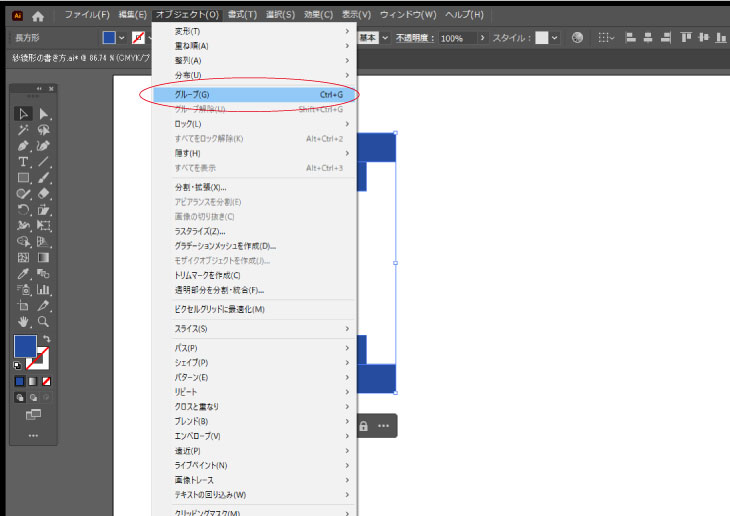Viewport: 730px width, 516px height.
Task: Select the Blend tool
Action: coord(44,274)
